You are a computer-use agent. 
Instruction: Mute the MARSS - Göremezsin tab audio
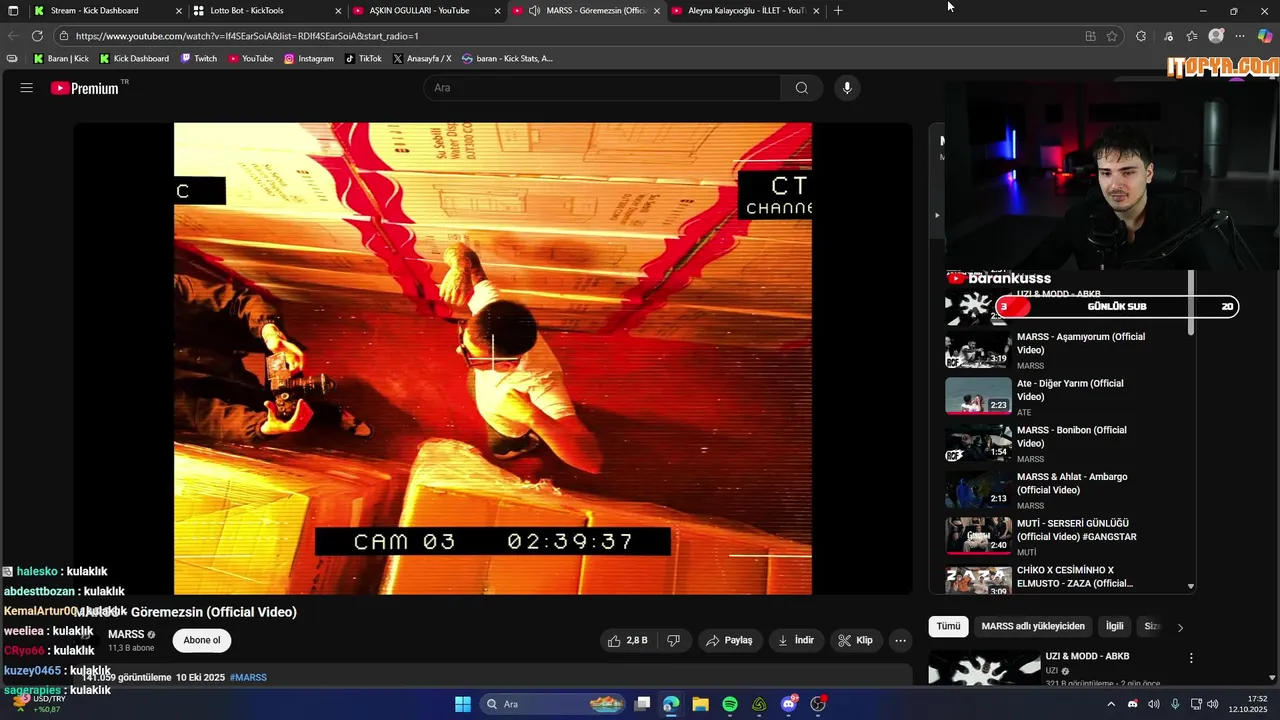535,11
